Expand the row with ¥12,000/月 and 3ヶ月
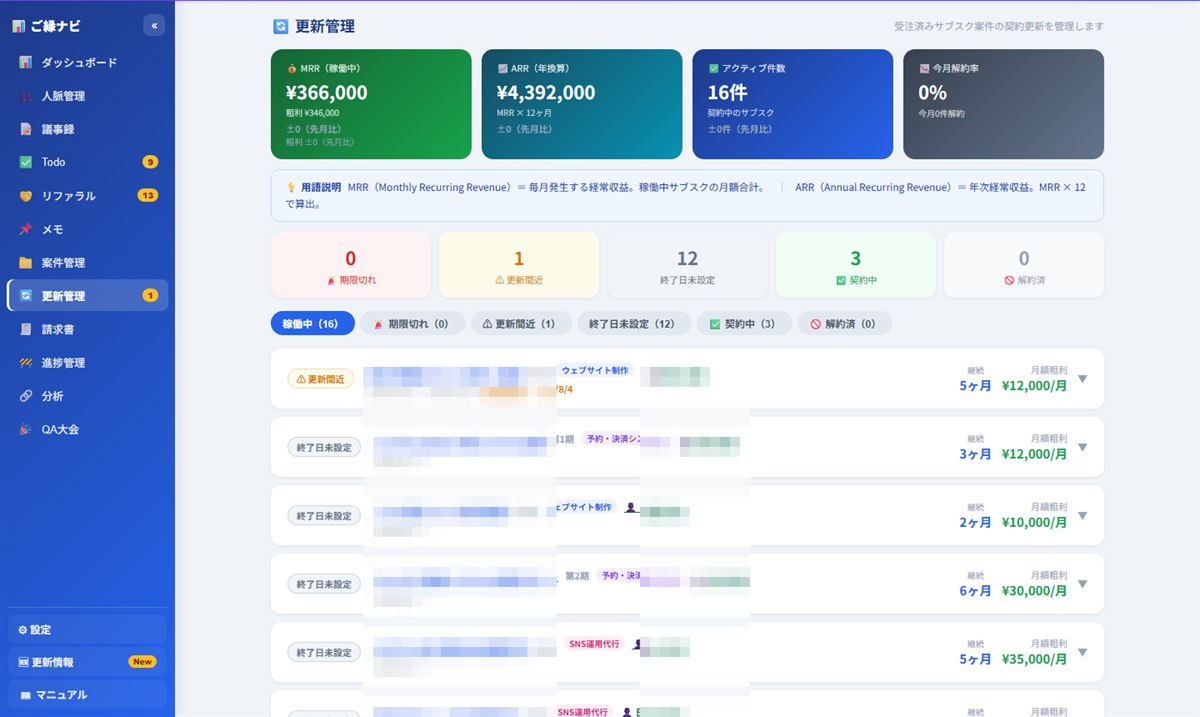Viewport: 1200px width, 717px height. (x=1082, y=447)
